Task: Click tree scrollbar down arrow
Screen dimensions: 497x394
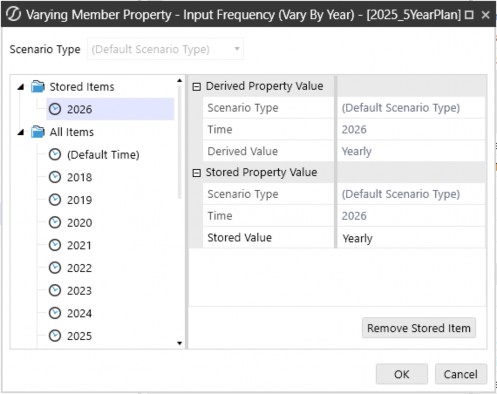Action: click(x=180, y=343)
